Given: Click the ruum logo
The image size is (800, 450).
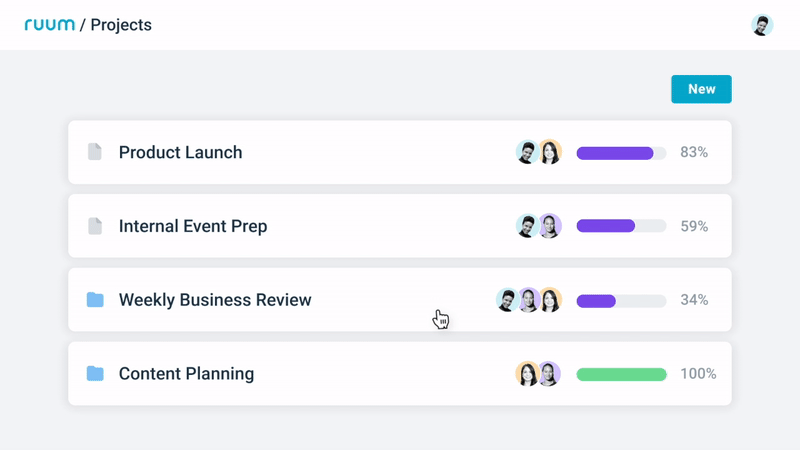Looking at the screenshot, I should 49,25.
